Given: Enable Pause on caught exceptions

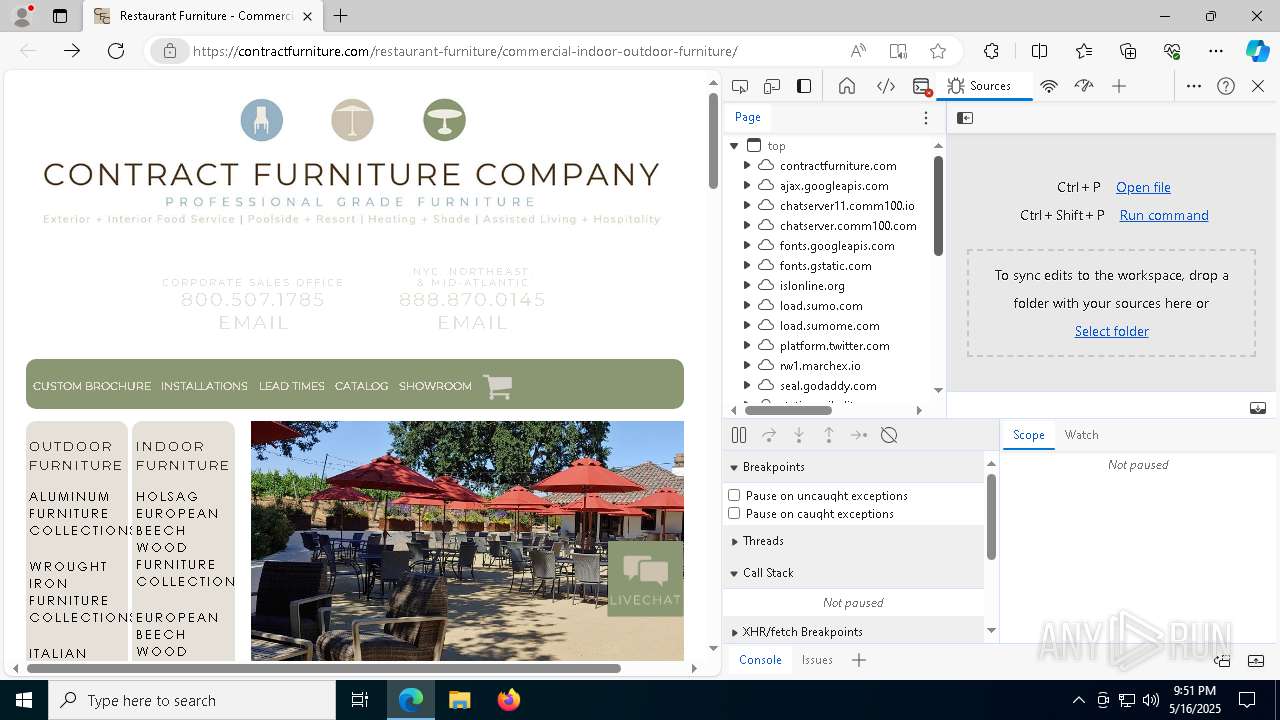Looking at the screenshot, I should click(734, 513).
